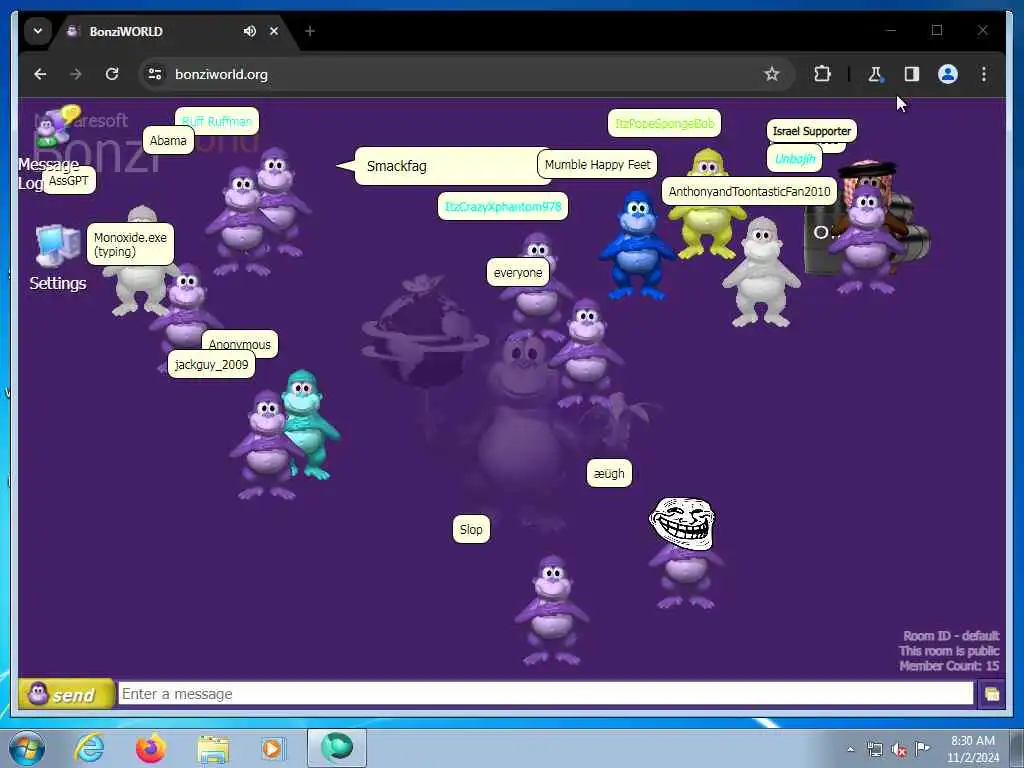Image resolution: width=1024 pixels, height=768 pixels.
Task: Close the BonziWORLD tab
Action: [274, 31]
